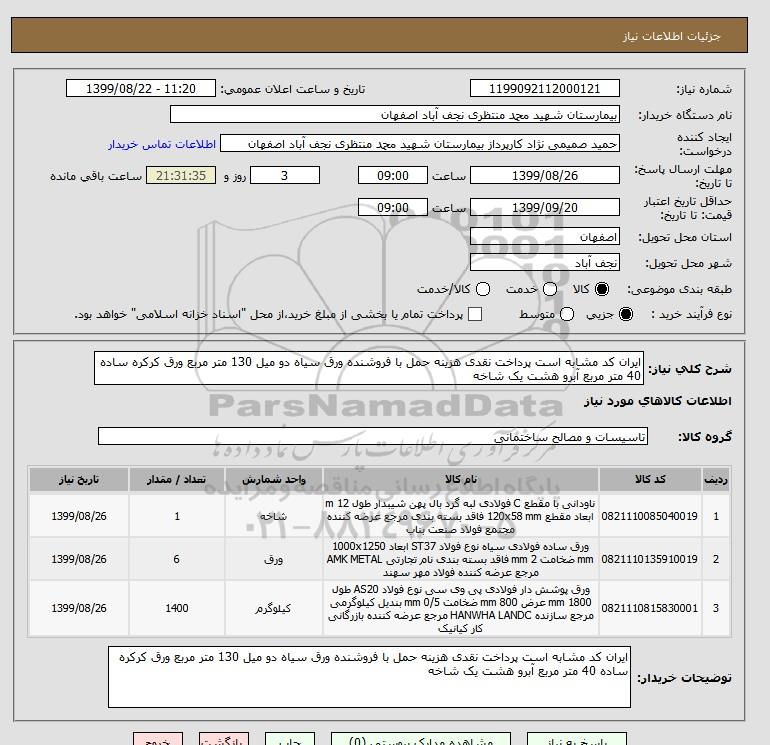Click the countdown timer 21:31:35 field
The height and width of the screenshot is (745, 770).
click(181, 175)
